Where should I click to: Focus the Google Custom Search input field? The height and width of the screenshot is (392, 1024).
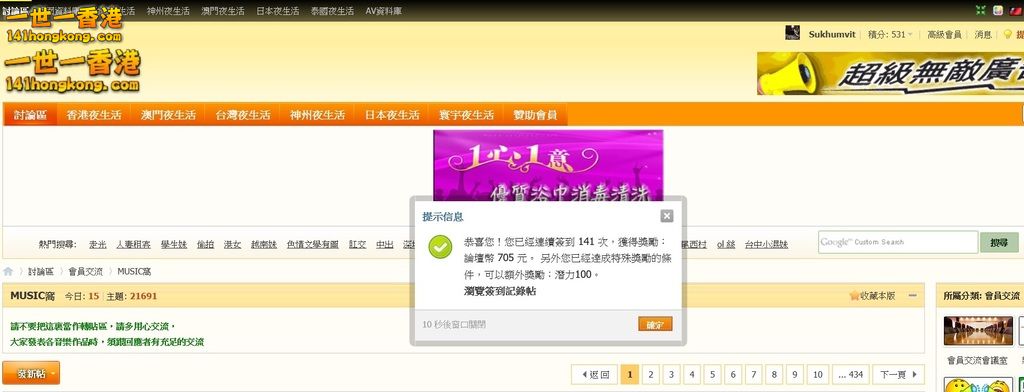click(x=897, y=242)
